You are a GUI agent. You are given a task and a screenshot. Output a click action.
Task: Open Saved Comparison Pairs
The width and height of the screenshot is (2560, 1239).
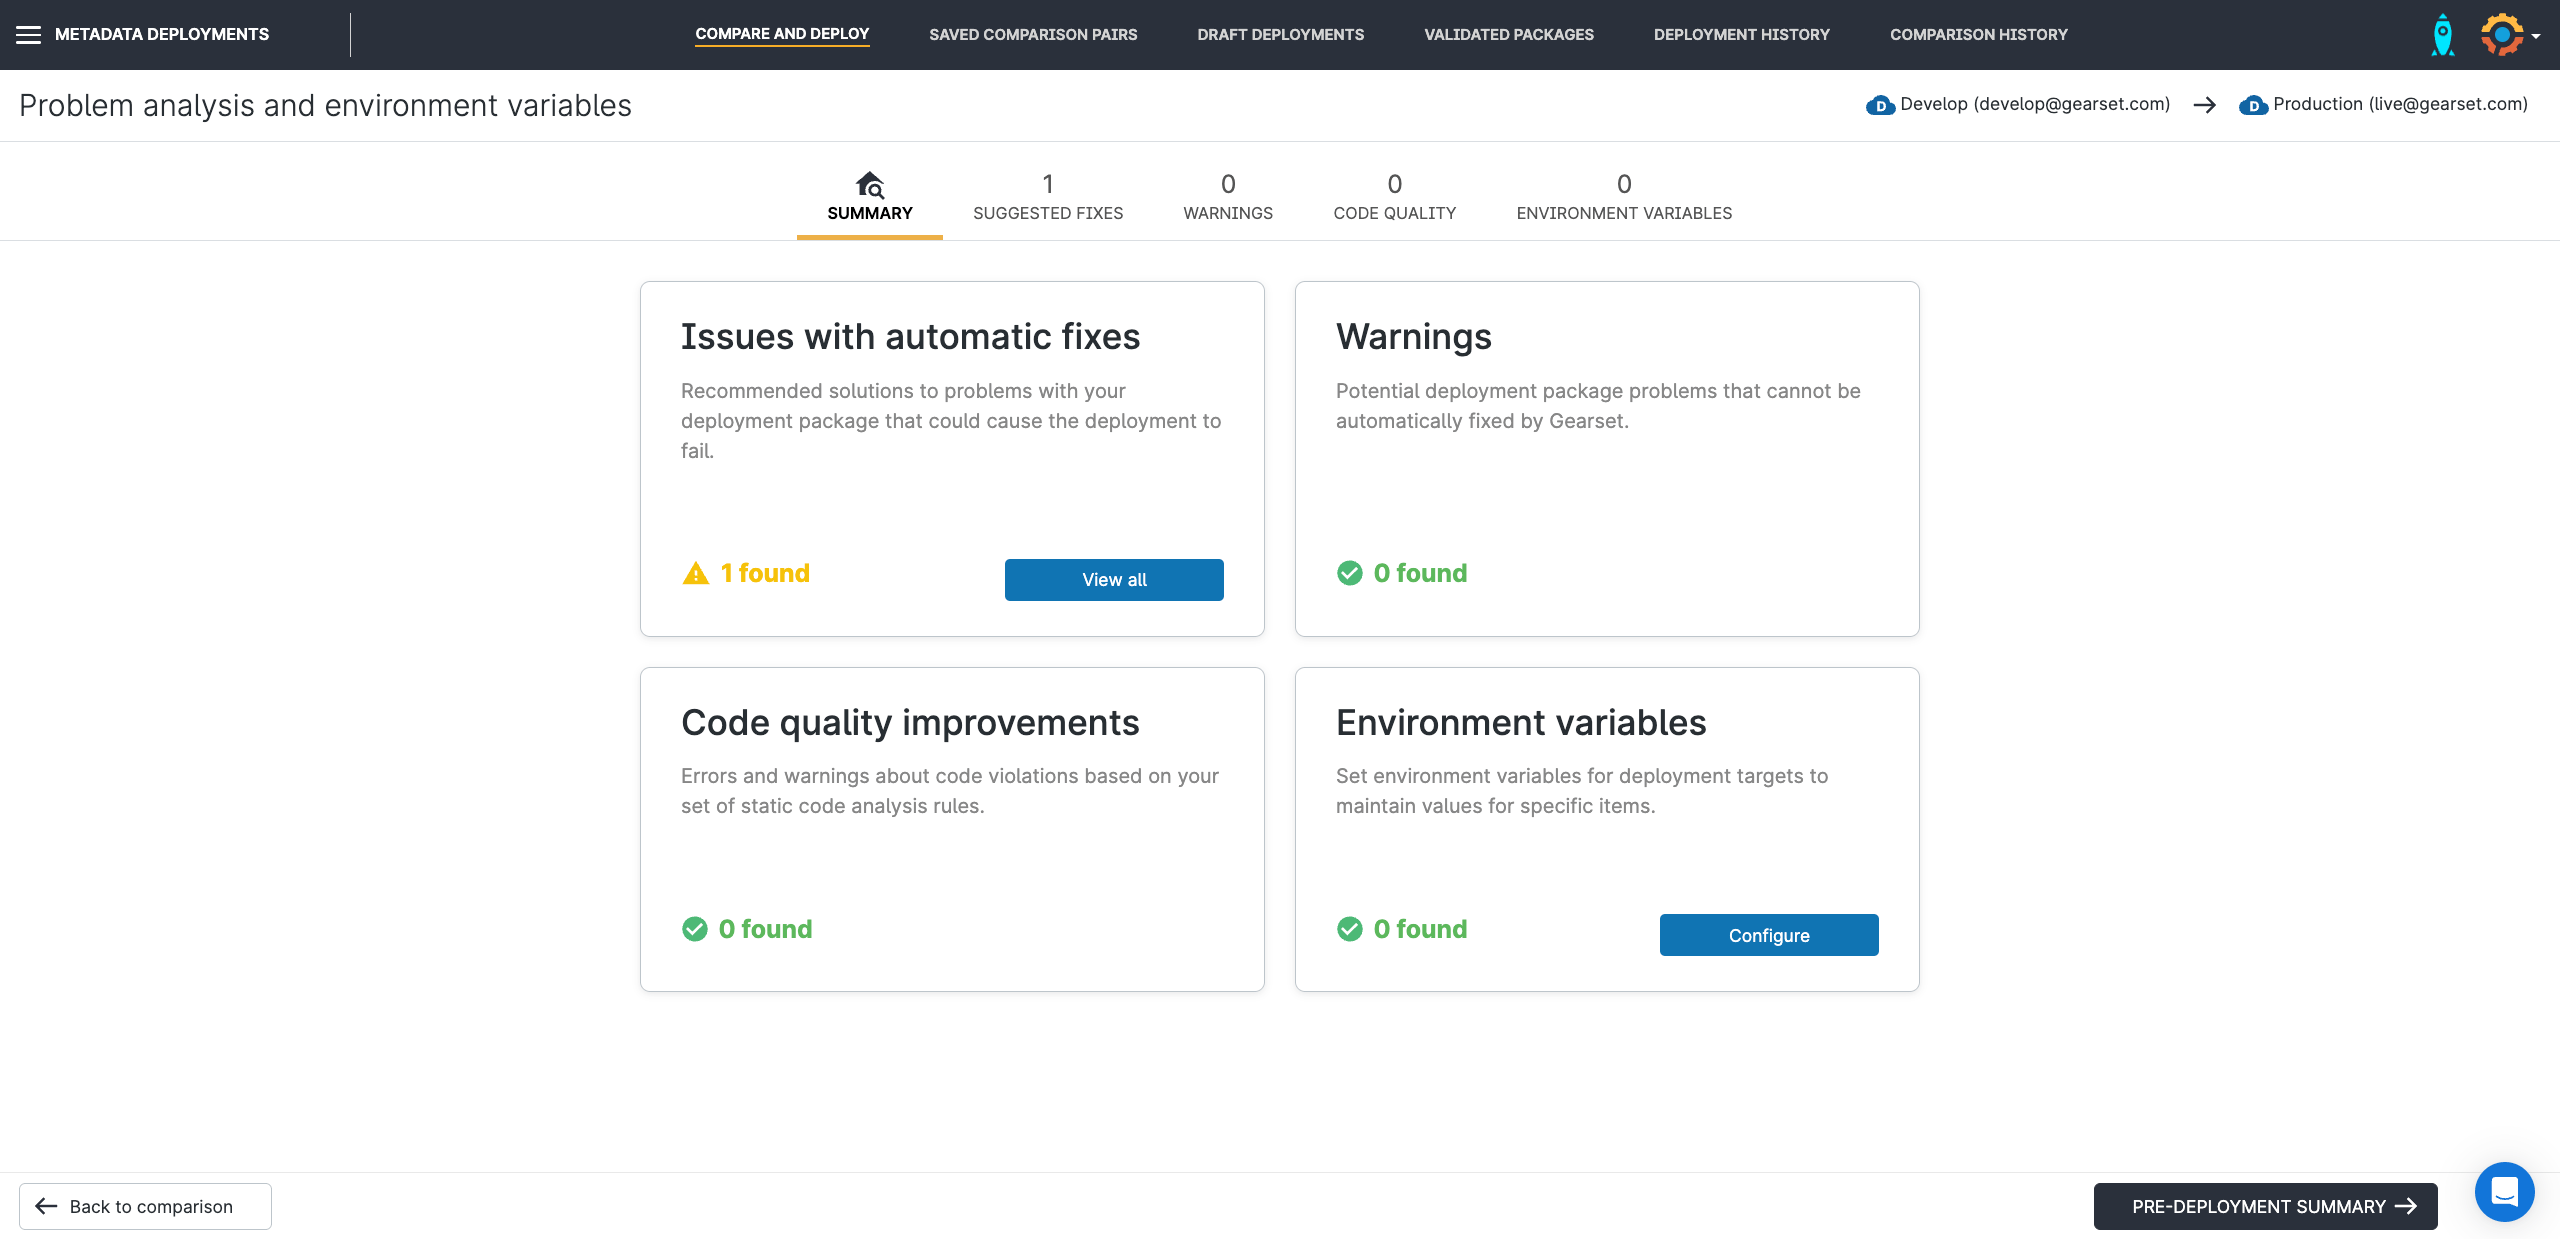tap(1033, 34)
